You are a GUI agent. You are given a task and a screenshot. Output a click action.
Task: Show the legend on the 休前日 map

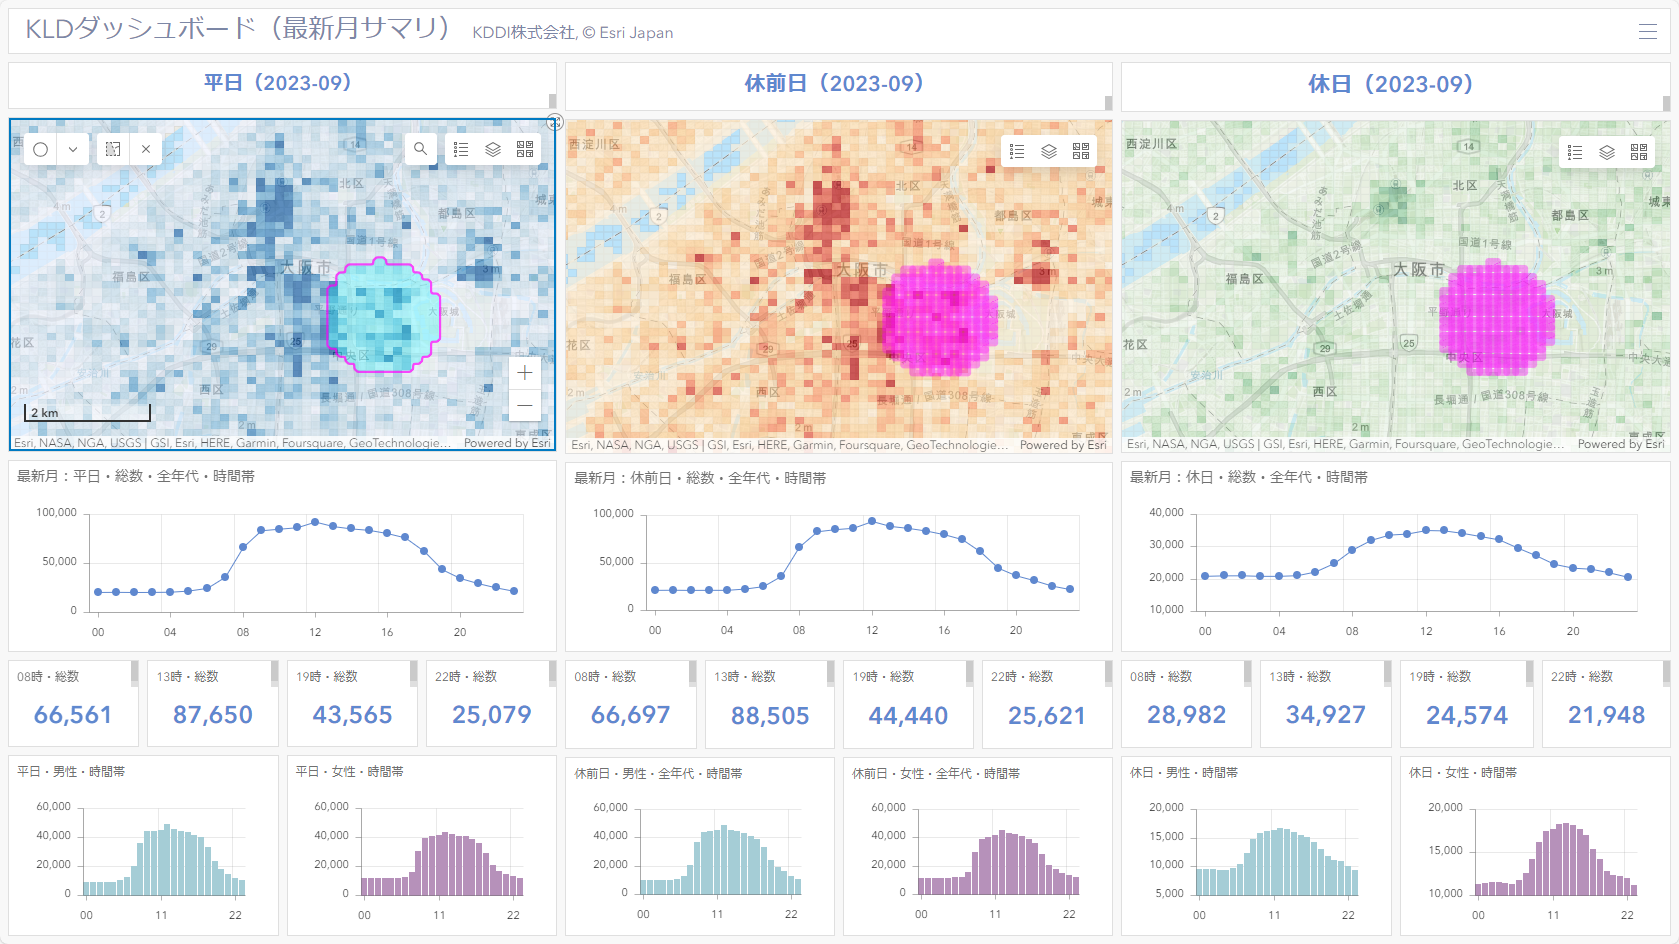1017,151
